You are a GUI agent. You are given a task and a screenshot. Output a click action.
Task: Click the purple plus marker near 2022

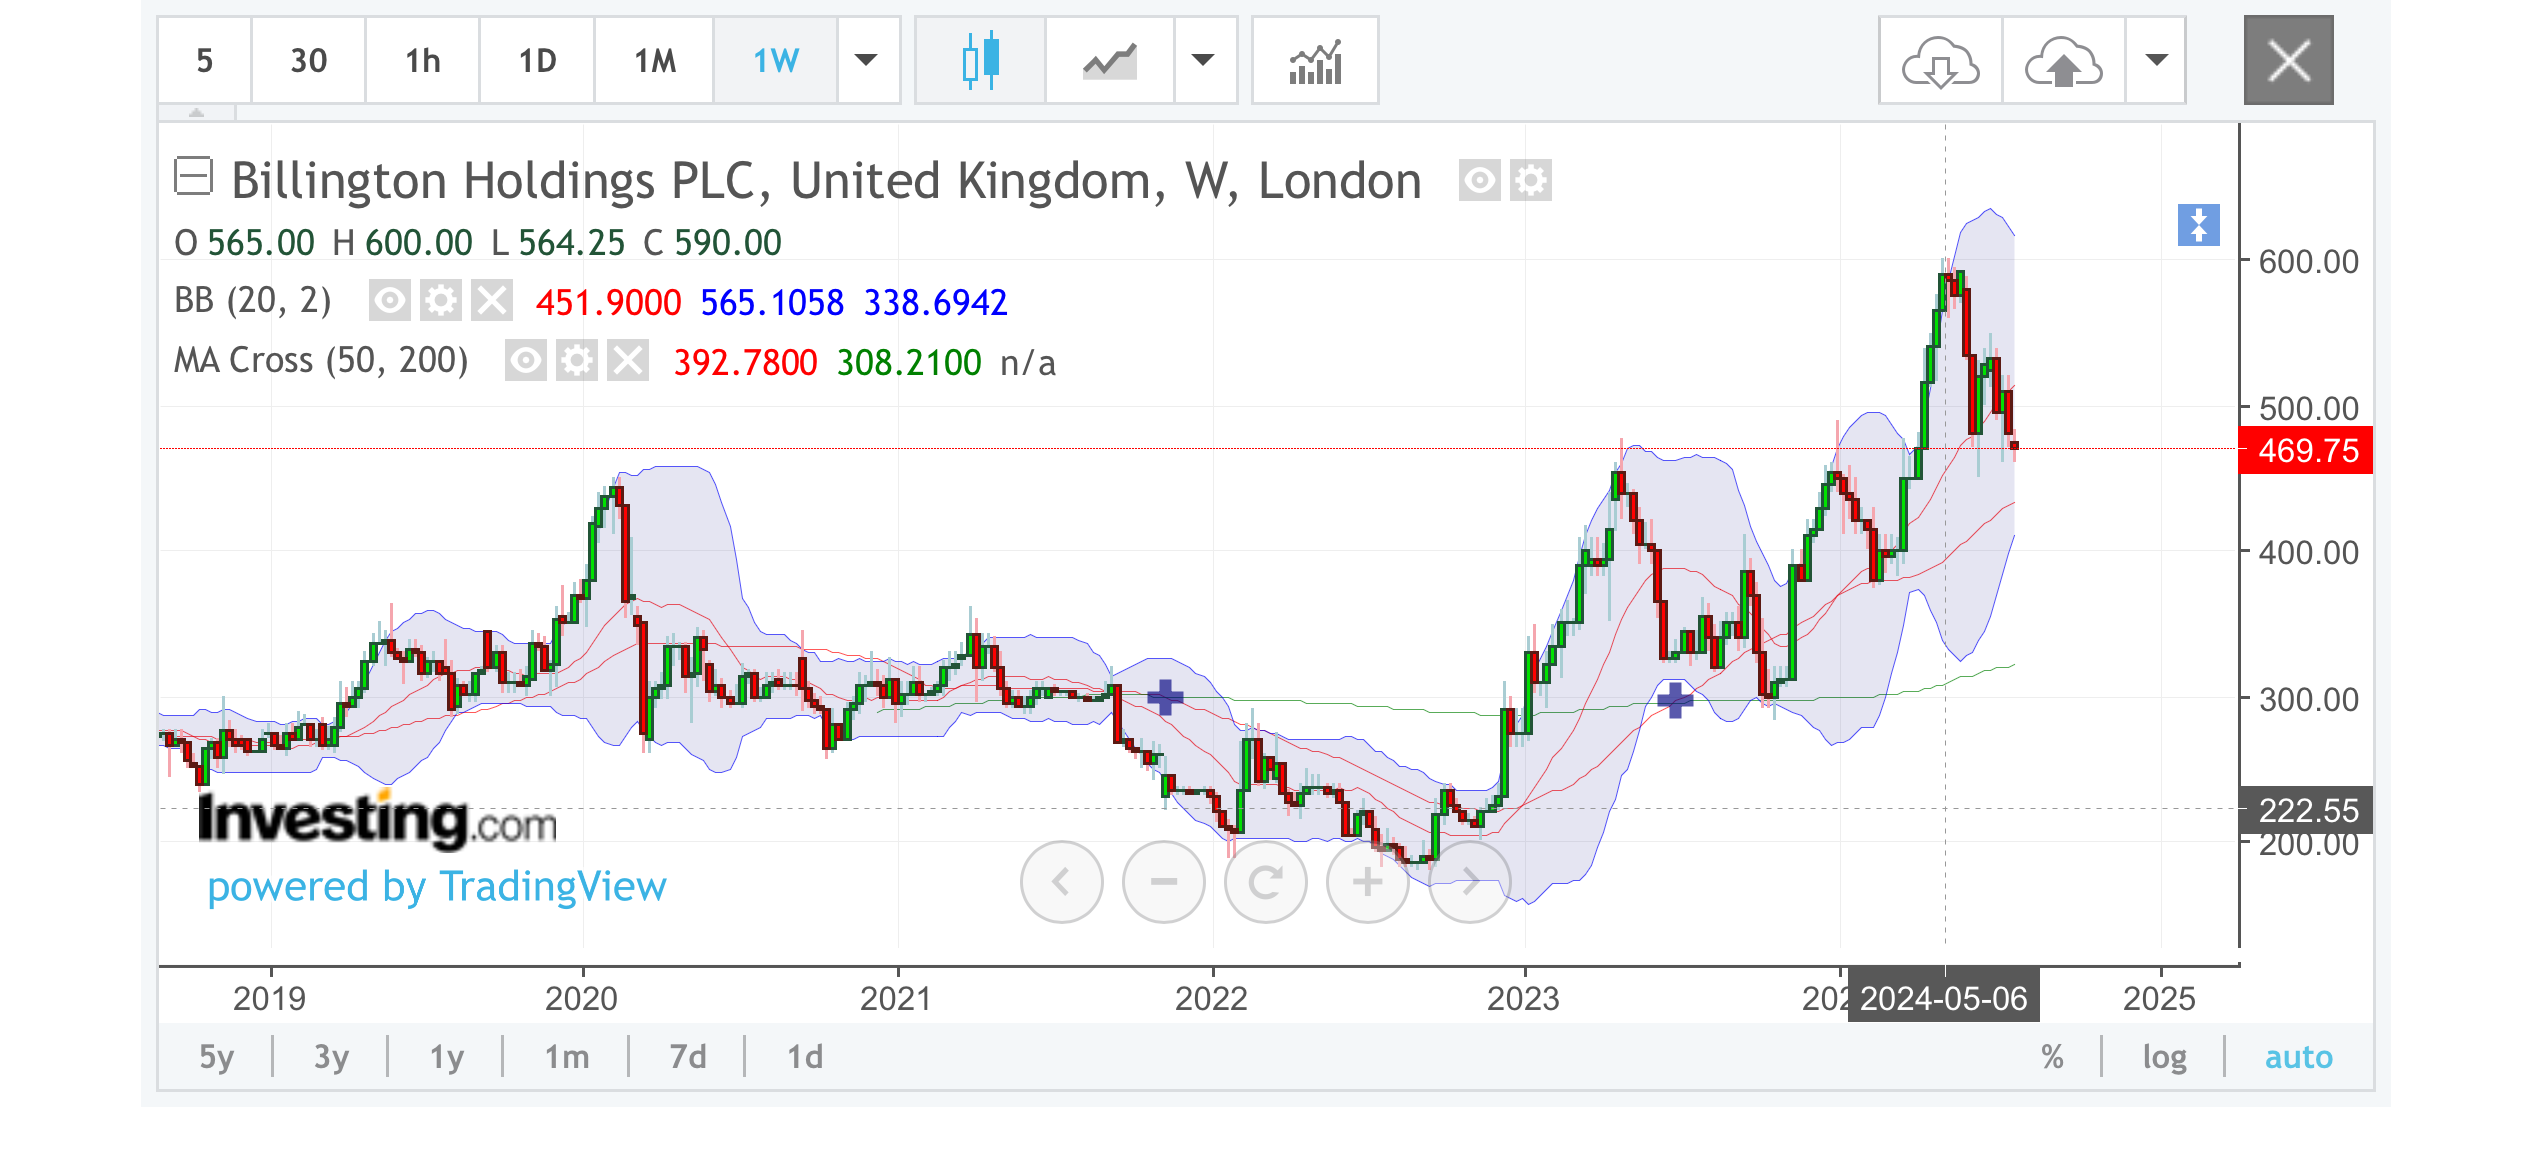1165,696
